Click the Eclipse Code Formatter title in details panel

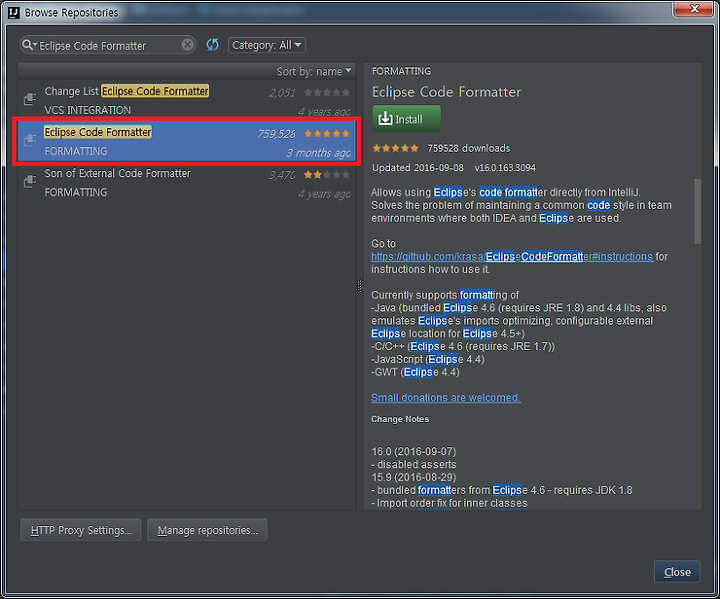pyautogui.click(x=446, y=92)
